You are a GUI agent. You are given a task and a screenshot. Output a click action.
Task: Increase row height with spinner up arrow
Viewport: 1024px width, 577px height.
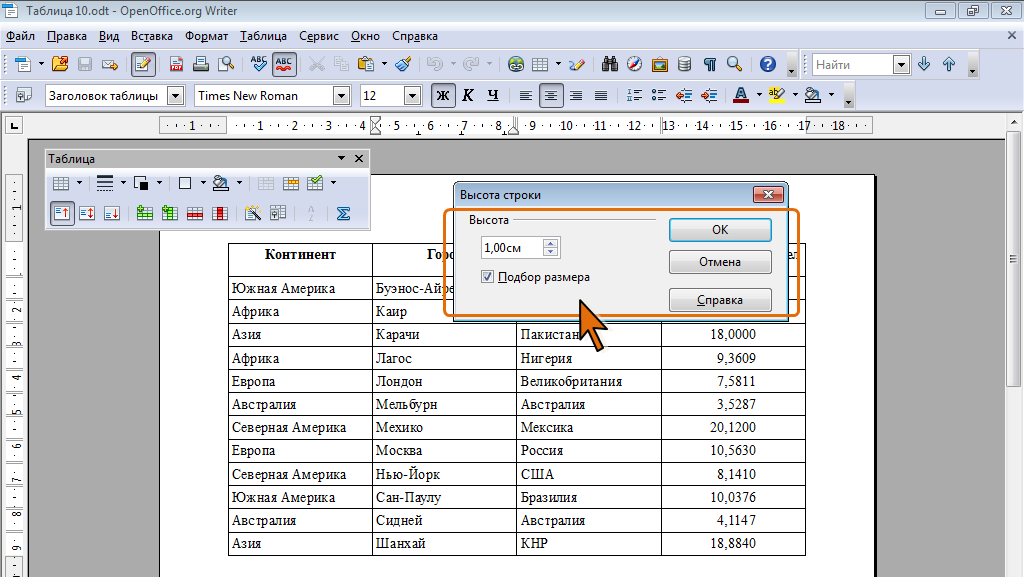(x=551, y=243)
